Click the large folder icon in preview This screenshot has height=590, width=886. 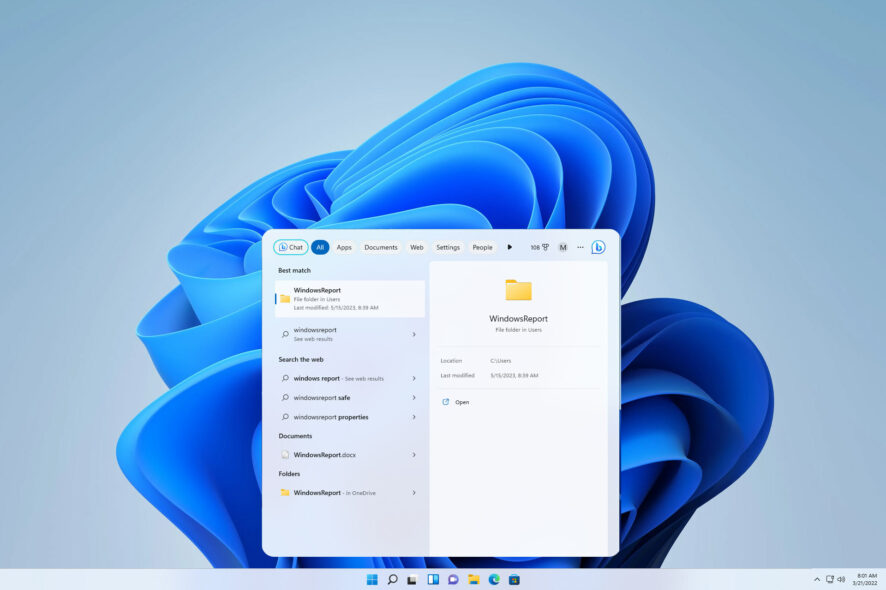(518, 289)
